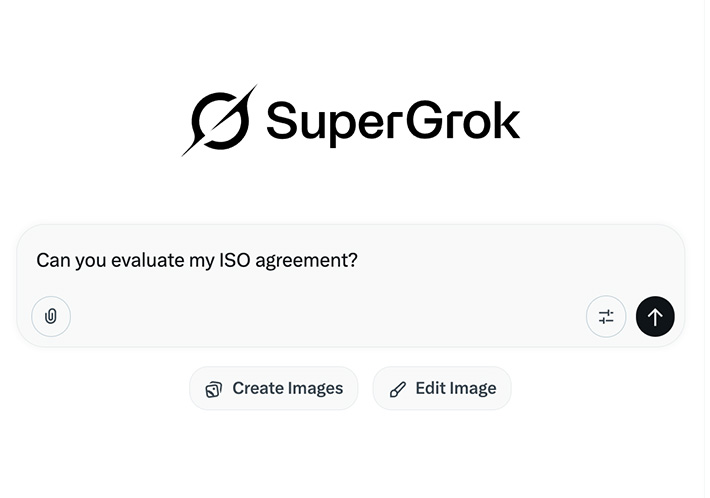Expand model options via the sliders button
The height and width of the screenshot is (498, 710).
(606, 317)
